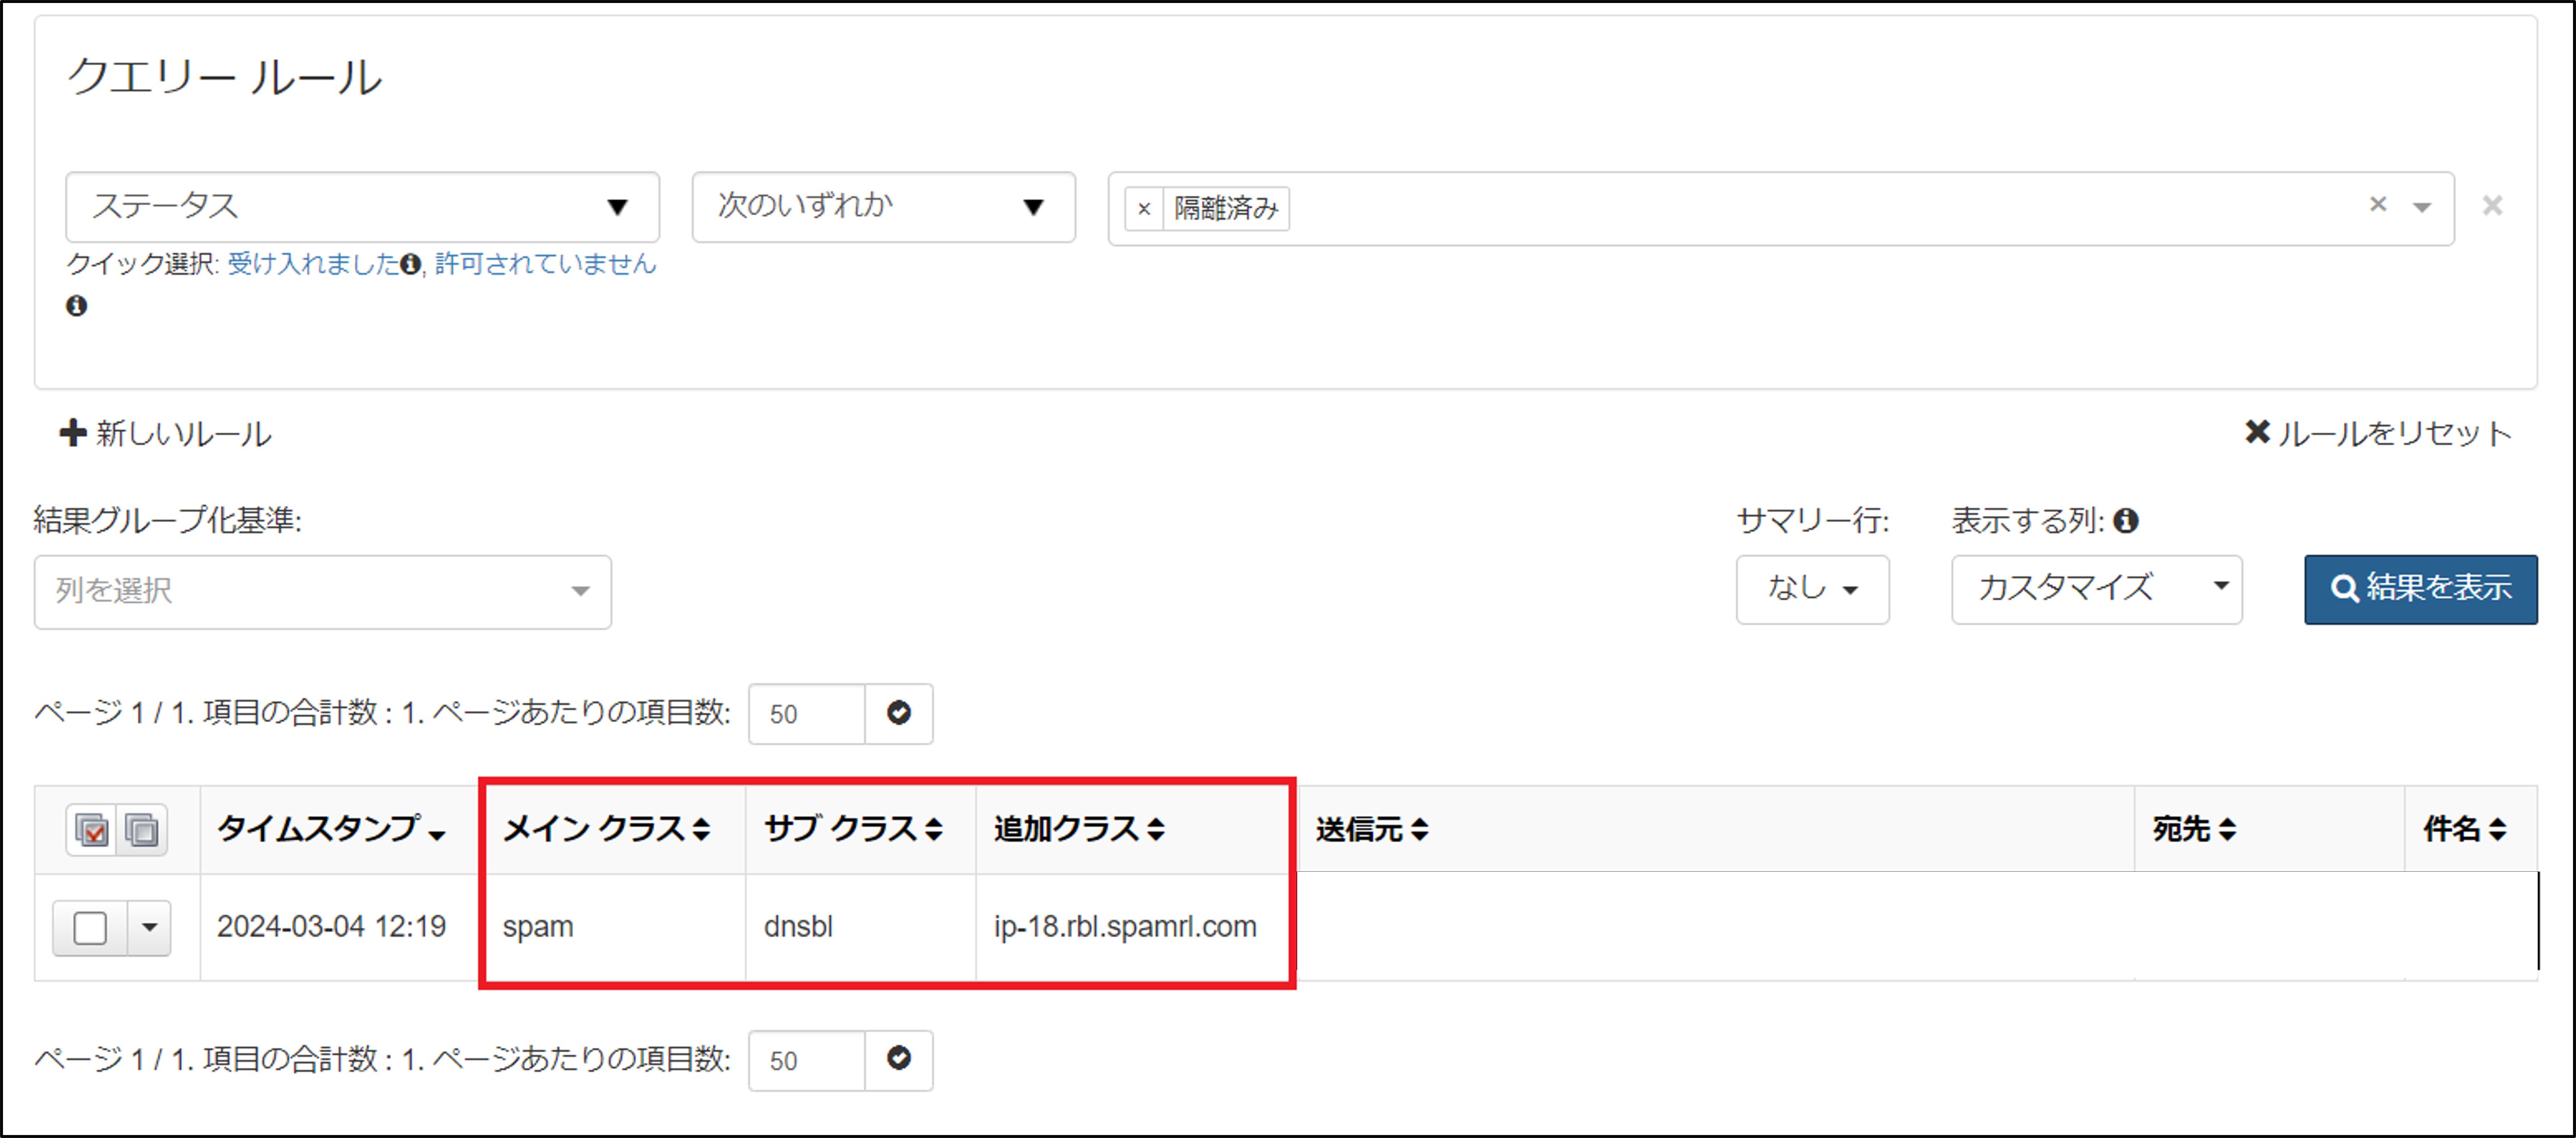Add a new rule with 新しいルール

coord(166,433)
